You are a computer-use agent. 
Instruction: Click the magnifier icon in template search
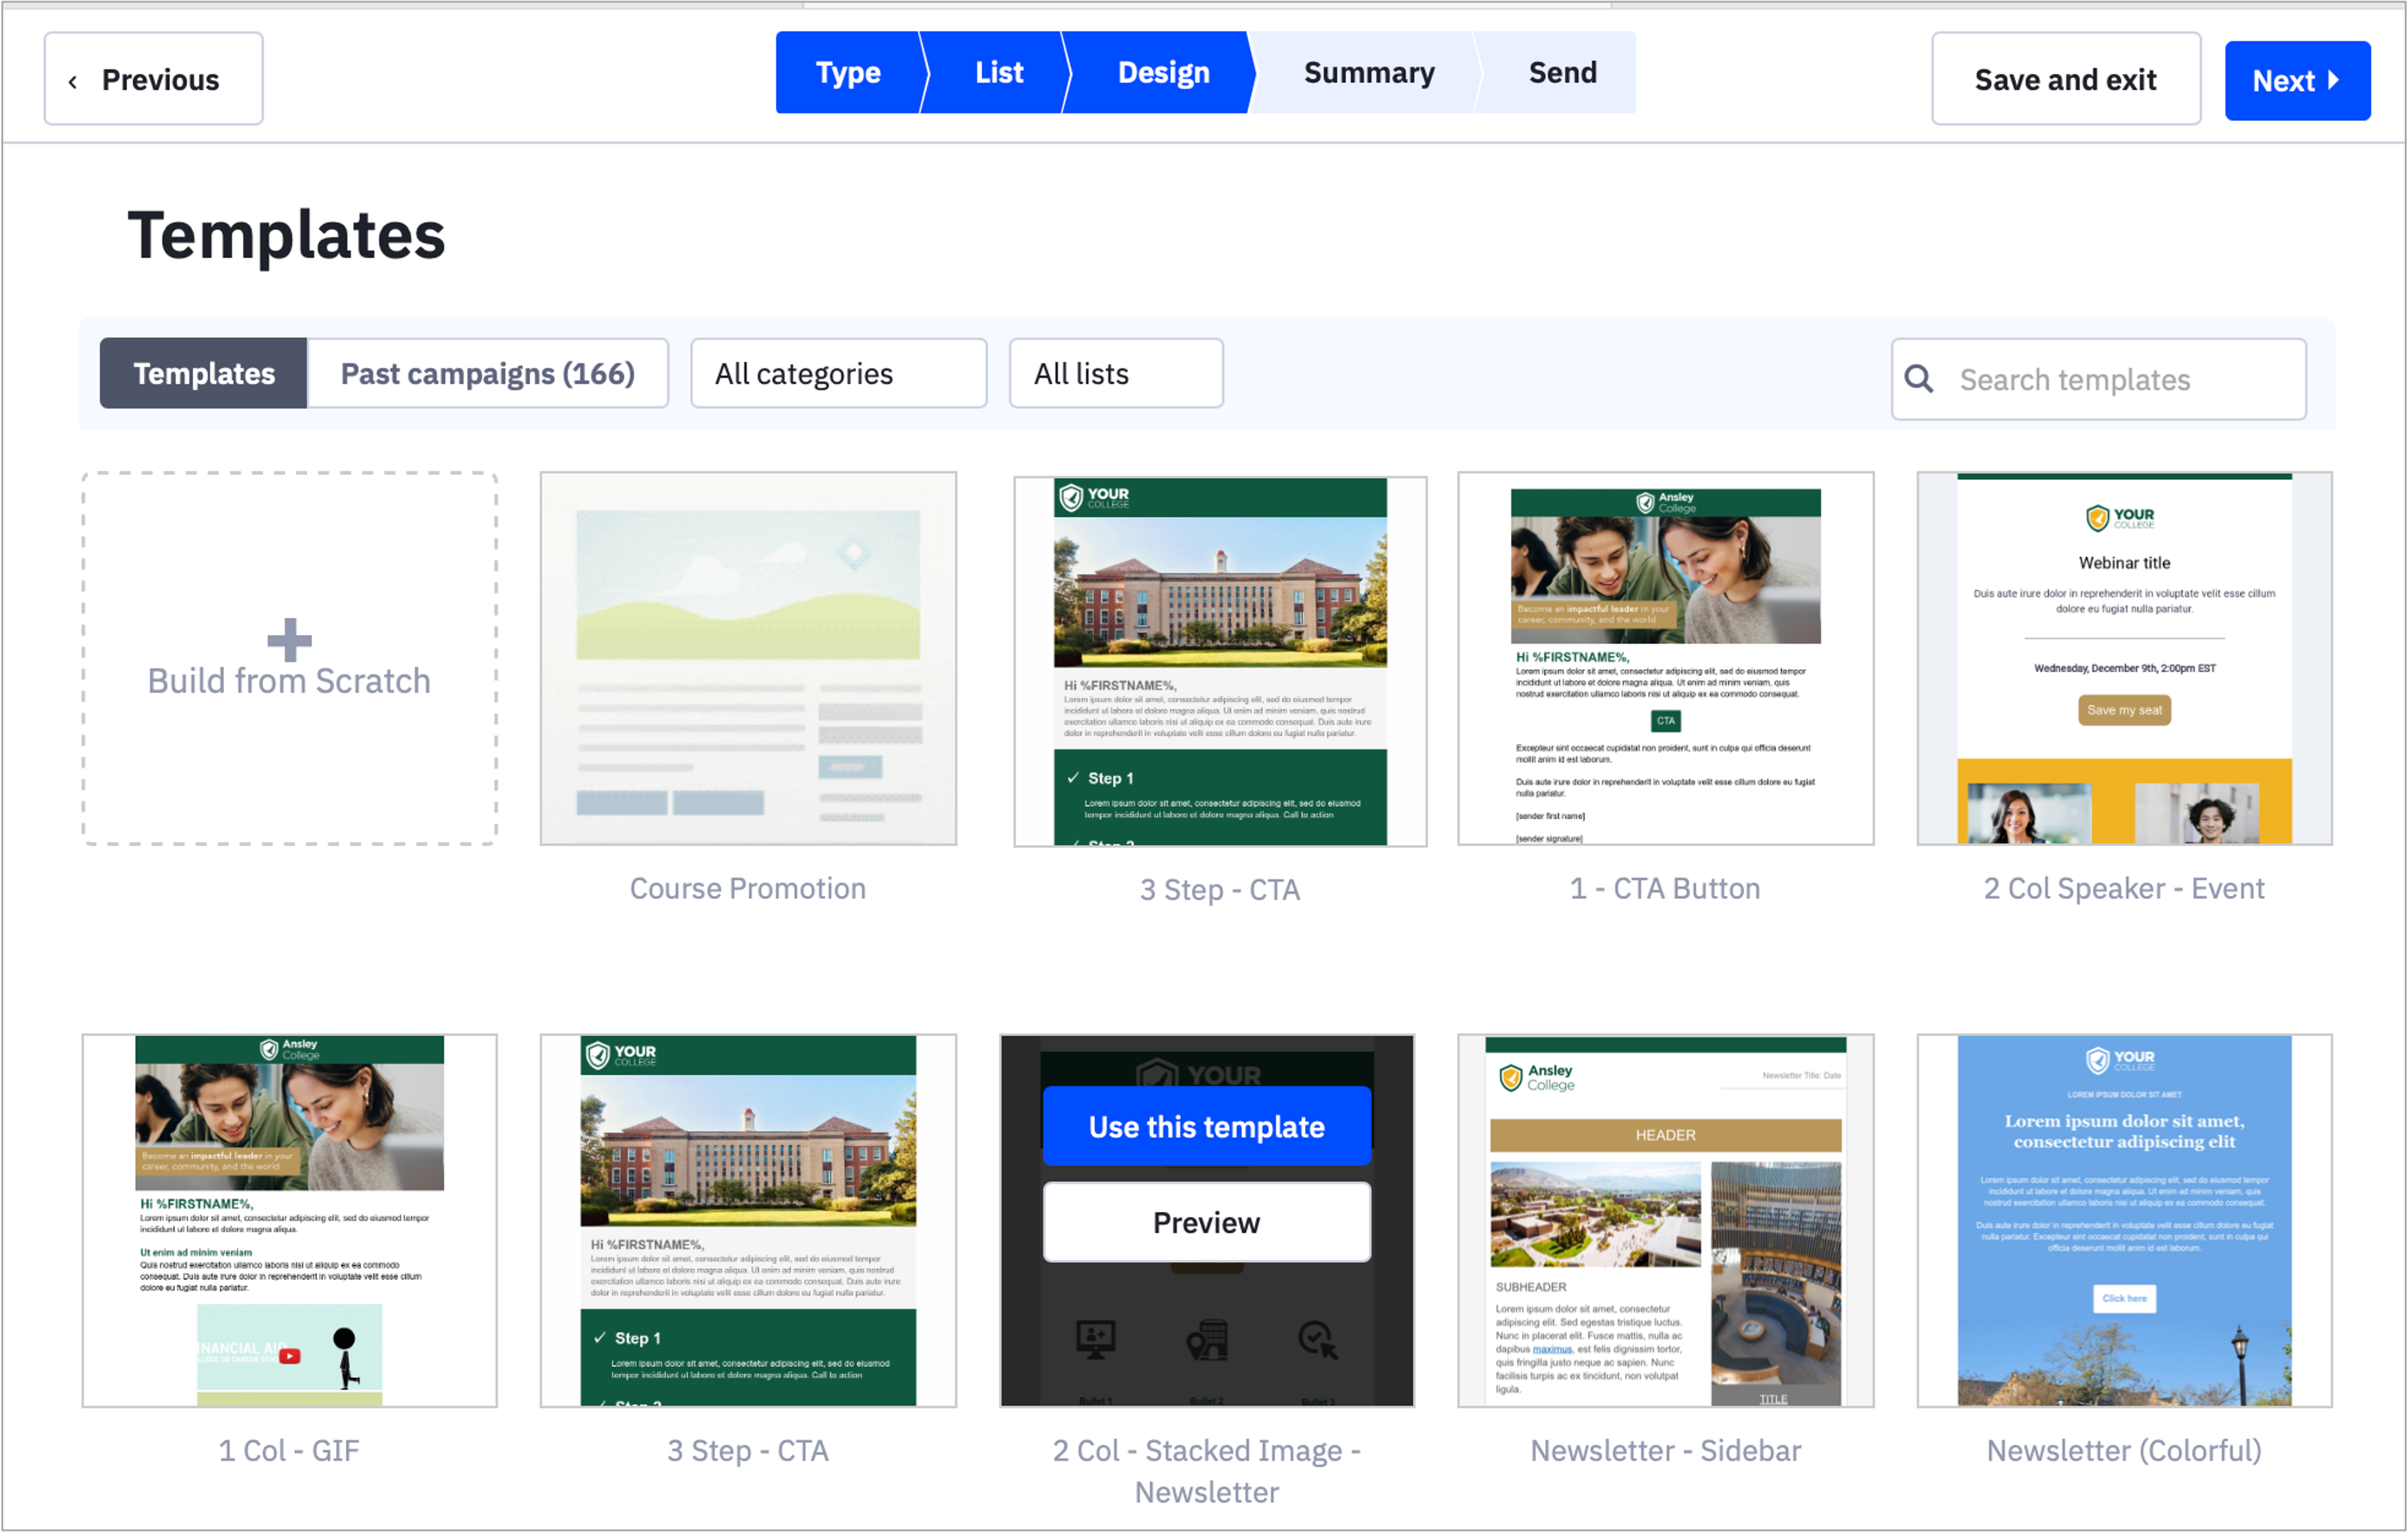[x=1918, y=378]
